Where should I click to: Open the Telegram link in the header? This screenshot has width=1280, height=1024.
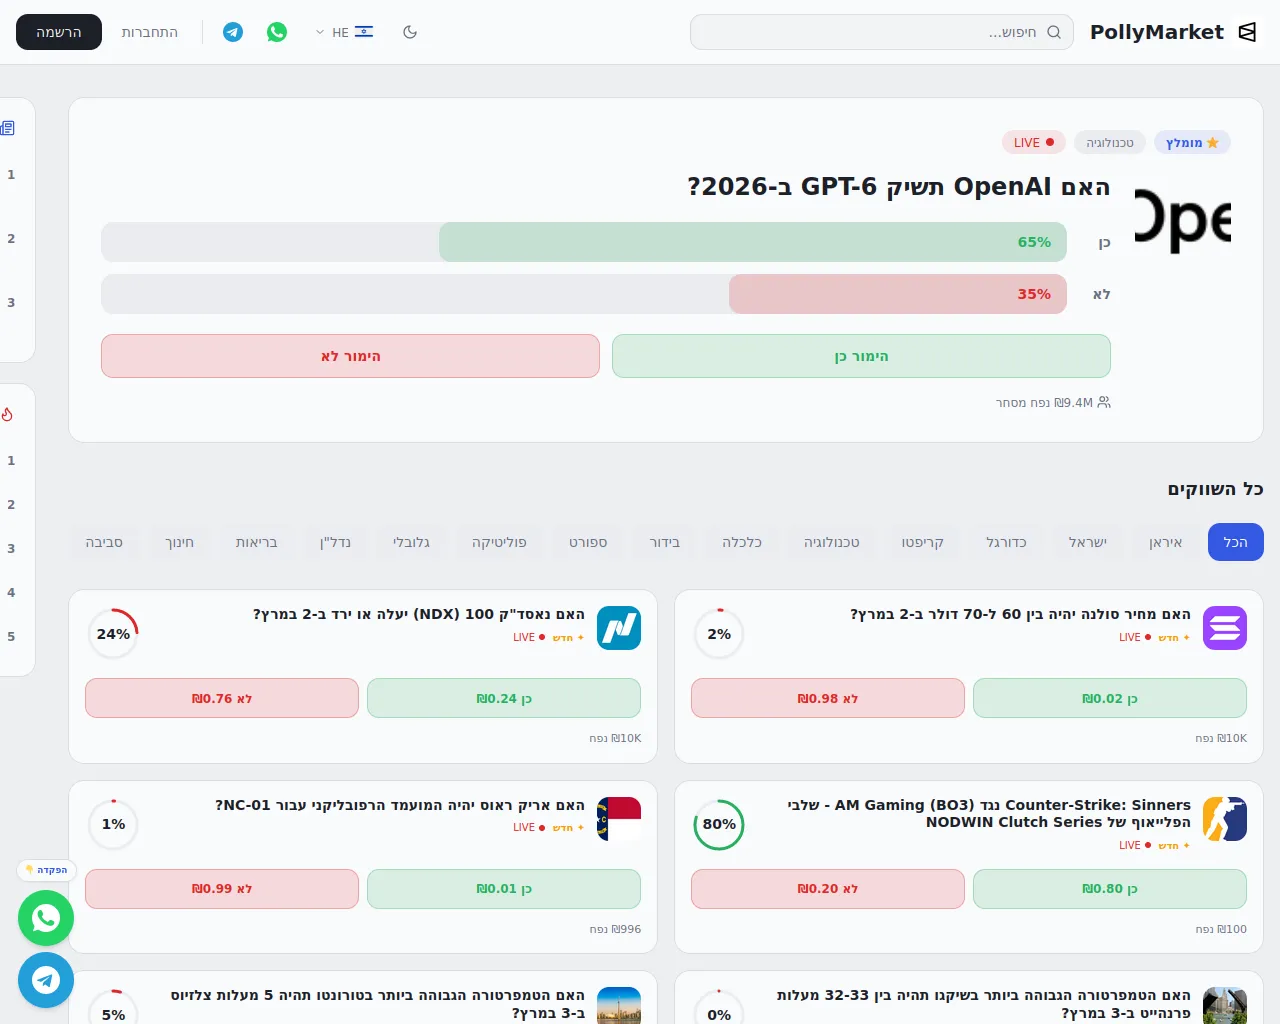pyautogui.click(x=233, y=32)
